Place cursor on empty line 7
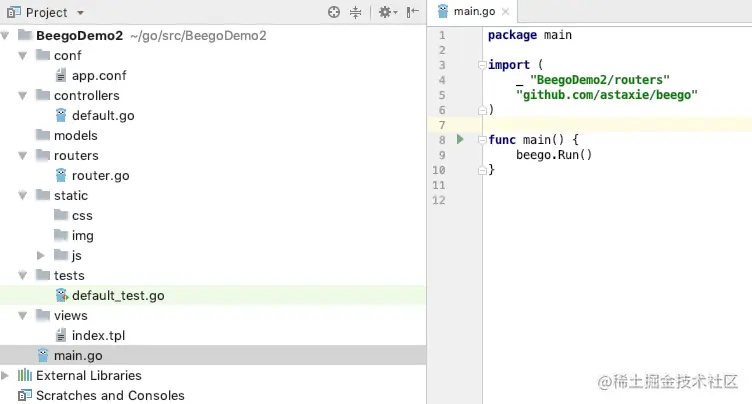752x404 pixels. (x=617, y=125)
